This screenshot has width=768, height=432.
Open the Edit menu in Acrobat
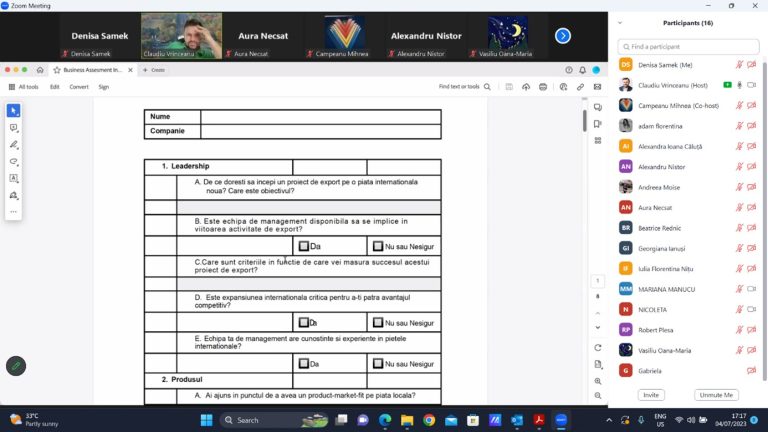tap(55, 87)
